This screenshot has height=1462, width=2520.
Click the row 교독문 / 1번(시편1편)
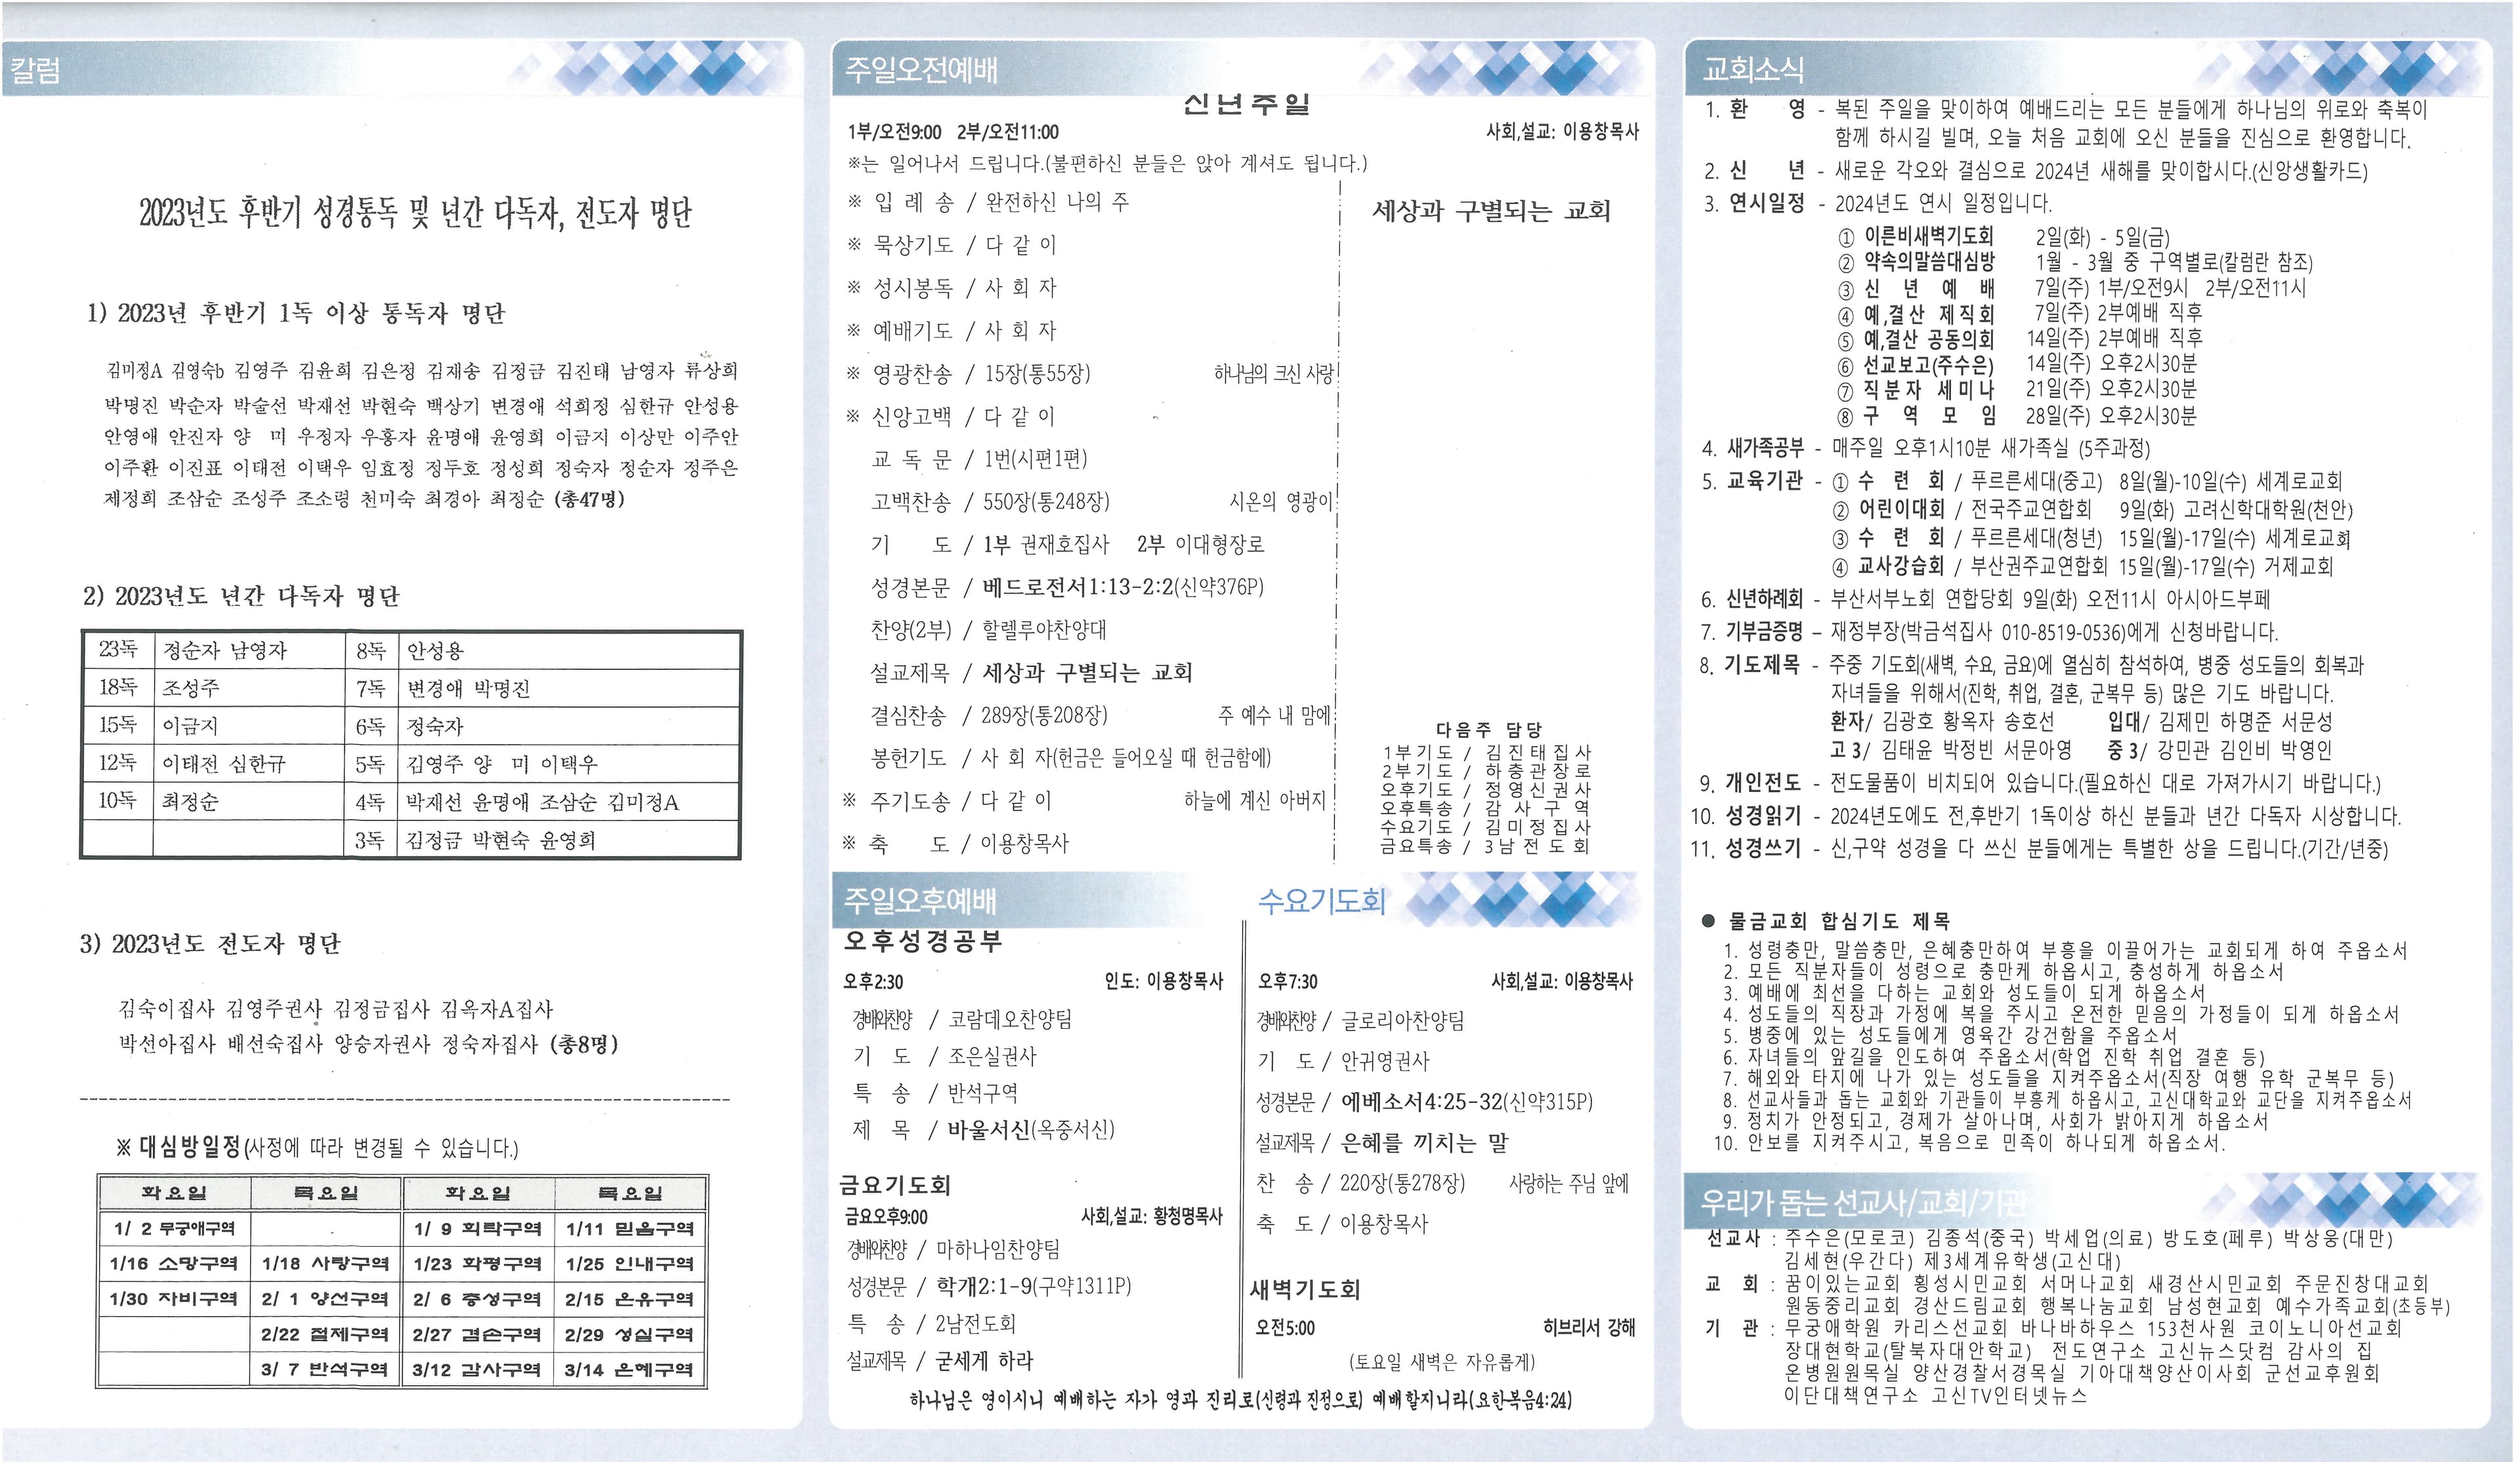(x=979, y=460)
